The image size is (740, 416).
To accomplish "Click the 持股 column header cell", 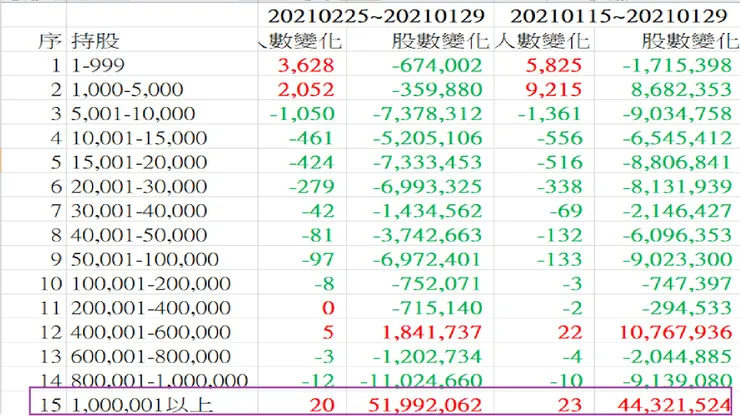I will tap(95, 41).
